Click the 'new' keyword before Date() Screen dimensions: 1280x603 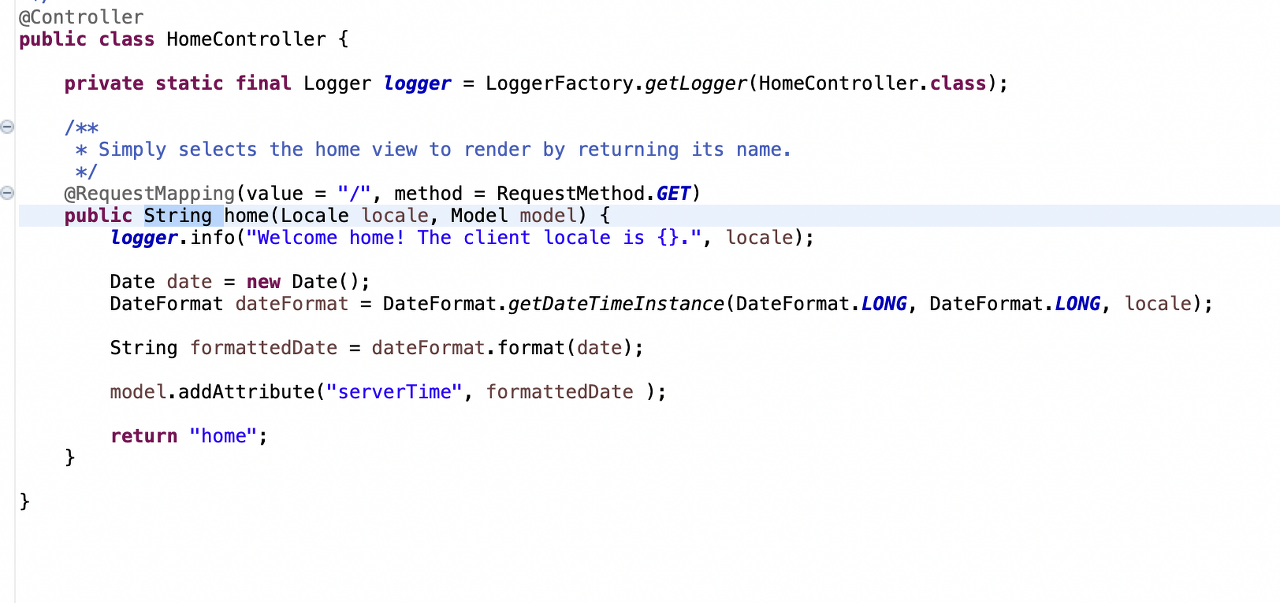click(264, 281)
